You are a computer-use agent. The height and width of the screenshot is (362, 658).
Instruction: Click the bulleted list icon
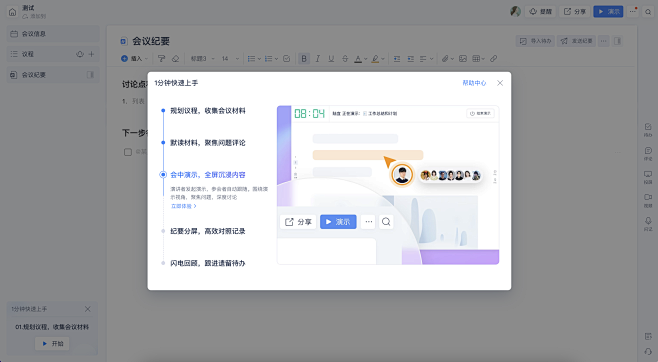tap(251, 59)
